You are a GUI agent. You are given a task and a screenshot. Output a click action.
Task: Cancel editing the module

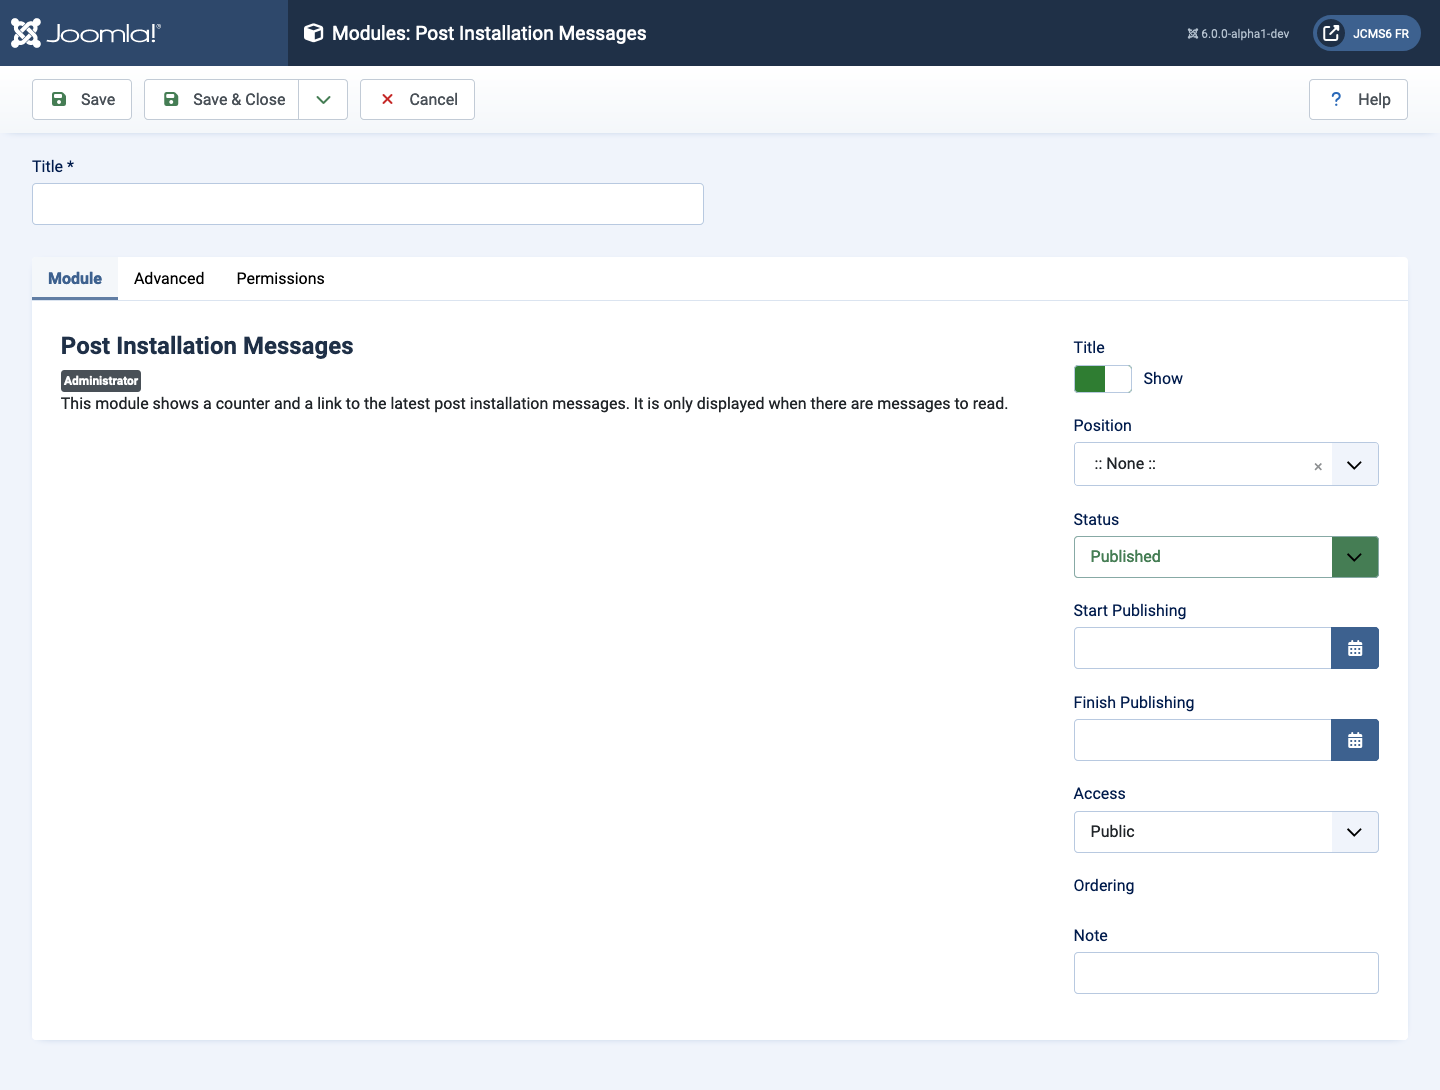[417, 99]
